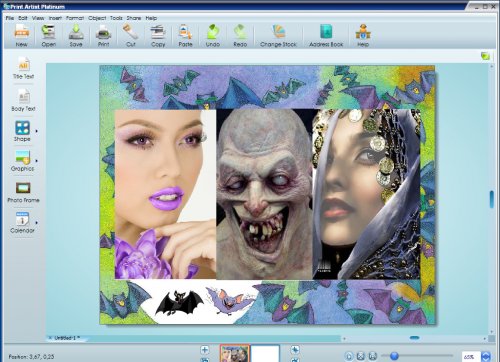Expand the Calendar tool flyout arrow
The height and width of the screenshot is (362, 500).
pos(37,222)
